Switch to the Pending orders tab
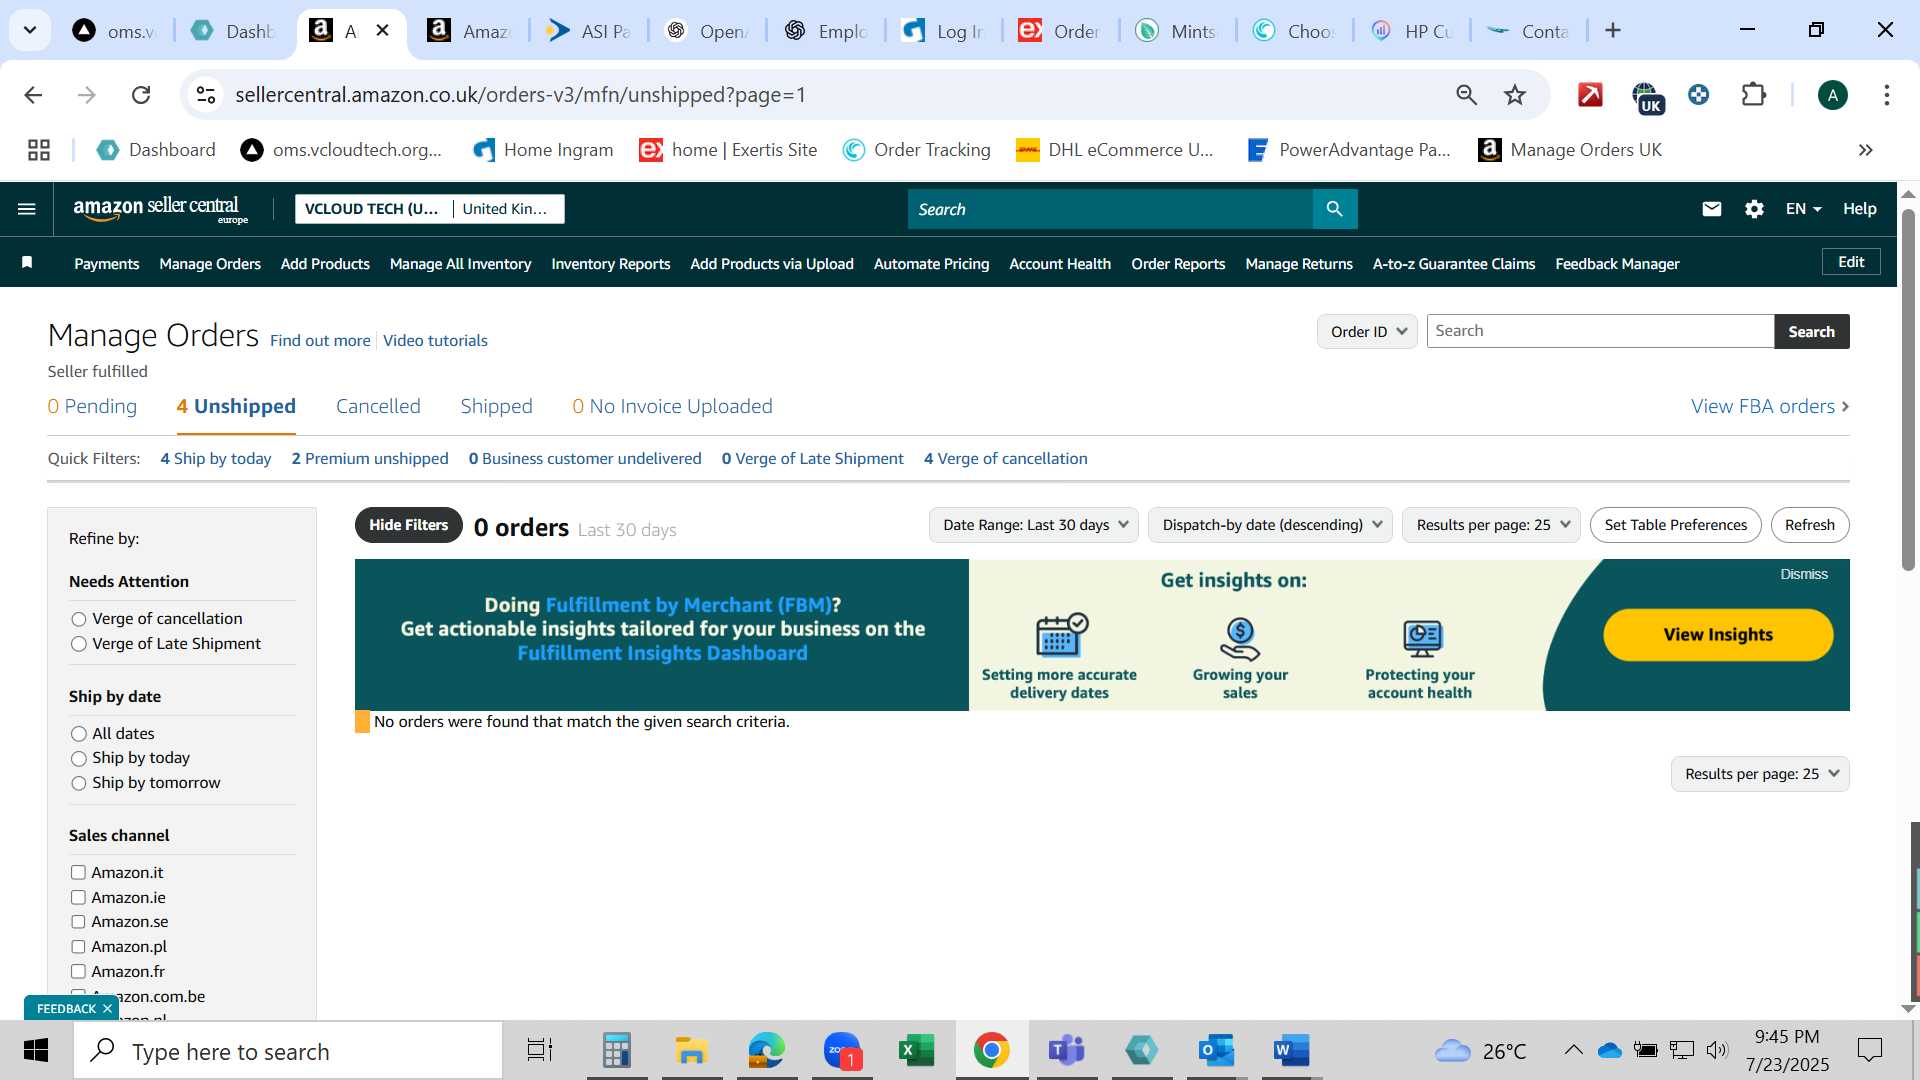 tap(92, 407)
